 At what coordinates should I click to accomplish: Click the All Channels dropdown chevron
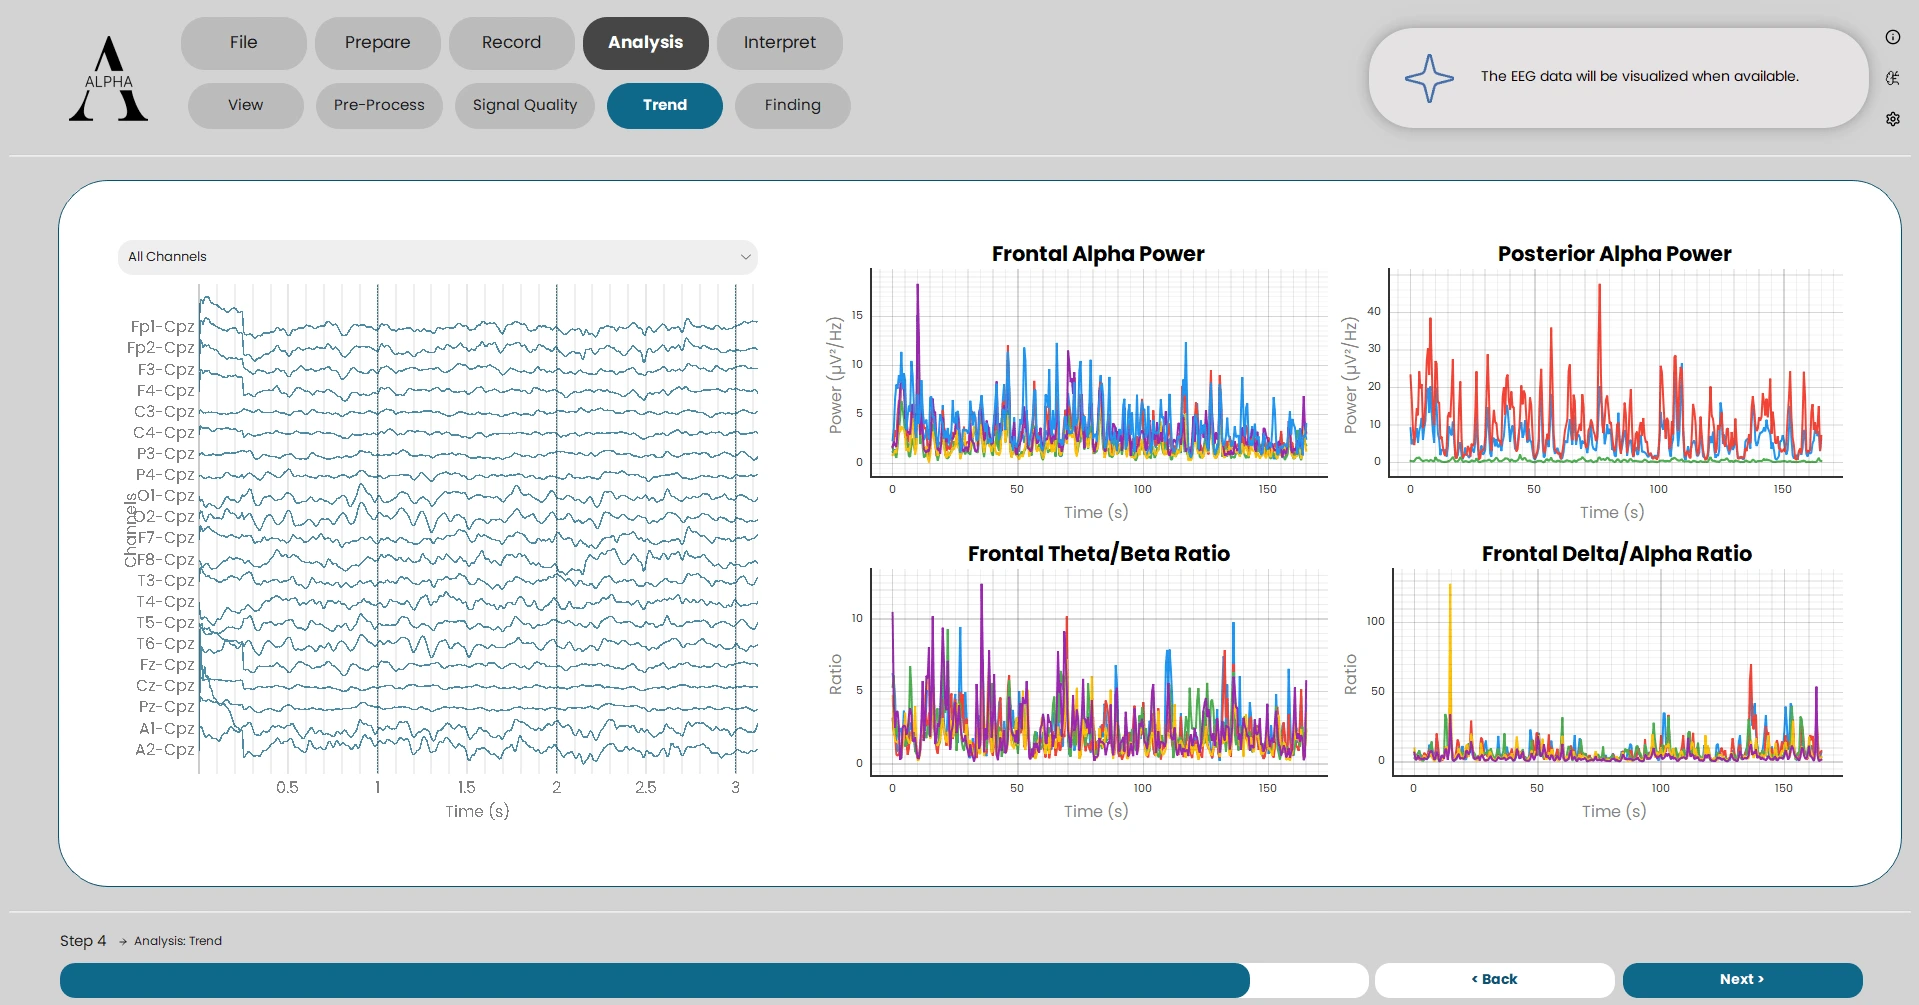745,257
